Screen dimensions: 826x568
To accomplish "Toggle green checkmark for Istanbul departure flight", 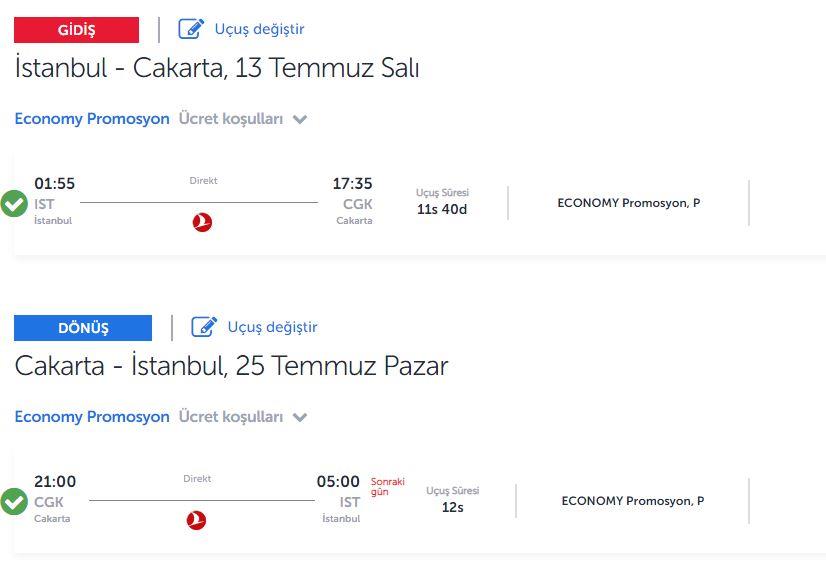I will click(x=14, y=203).
